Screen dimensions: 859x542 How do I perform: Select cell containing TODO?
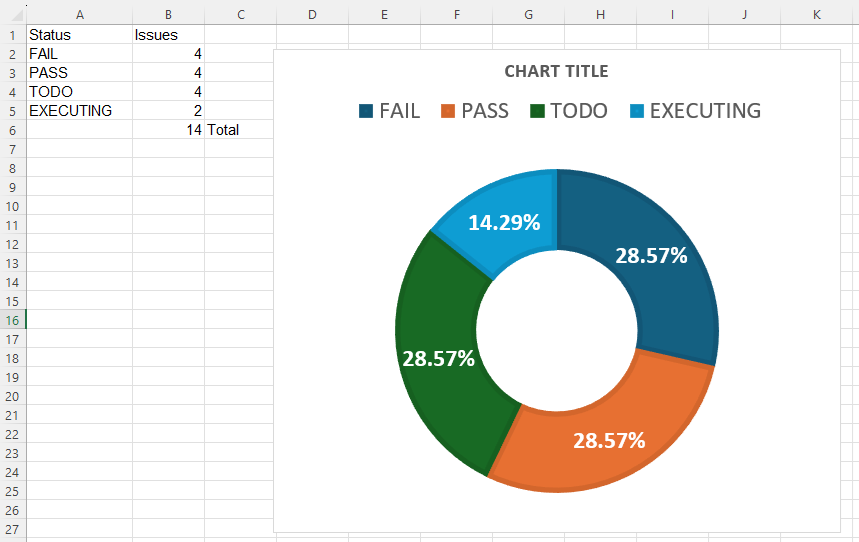pyautogui.click(x=79, y=92)
